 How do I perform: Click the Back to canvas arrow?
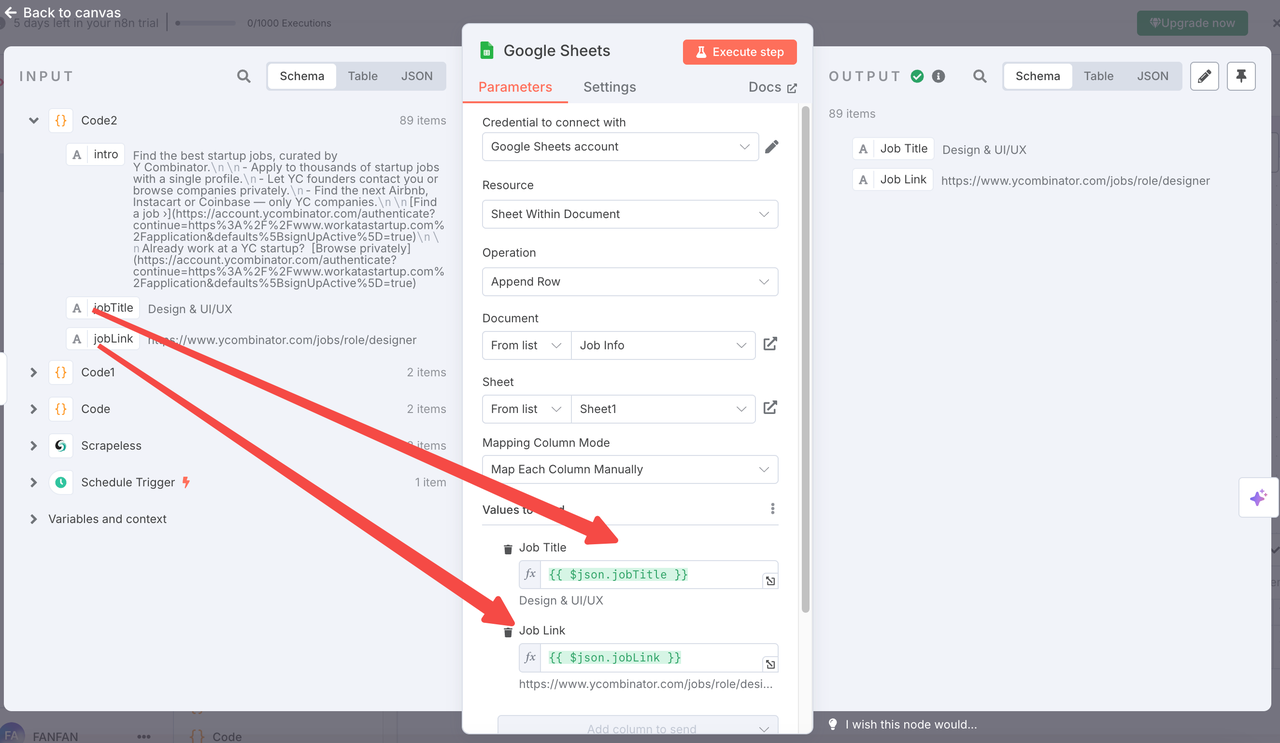click(11, 13)
